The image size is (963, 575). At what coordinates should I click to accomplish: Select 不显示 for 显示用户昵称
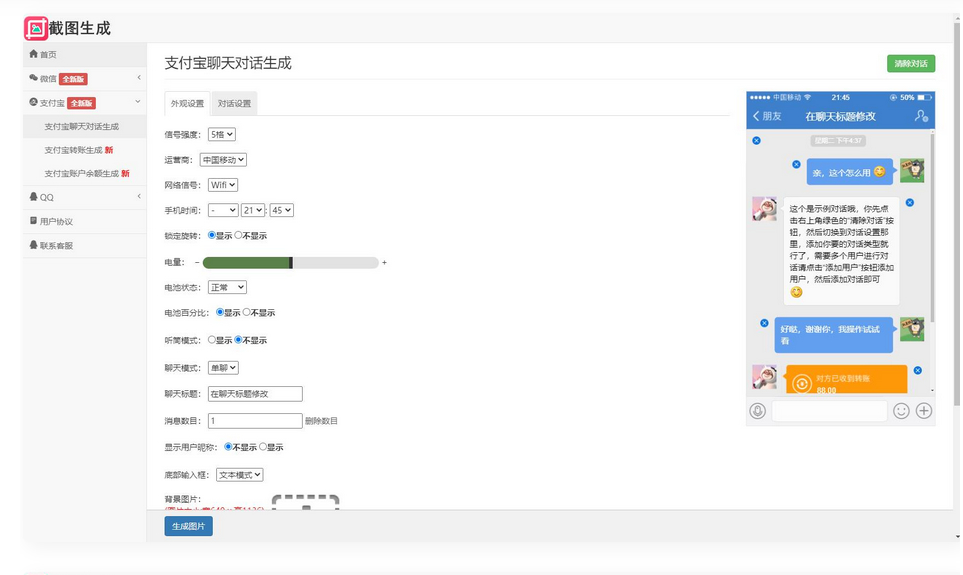pyautogui.click(x=228, y=447)
